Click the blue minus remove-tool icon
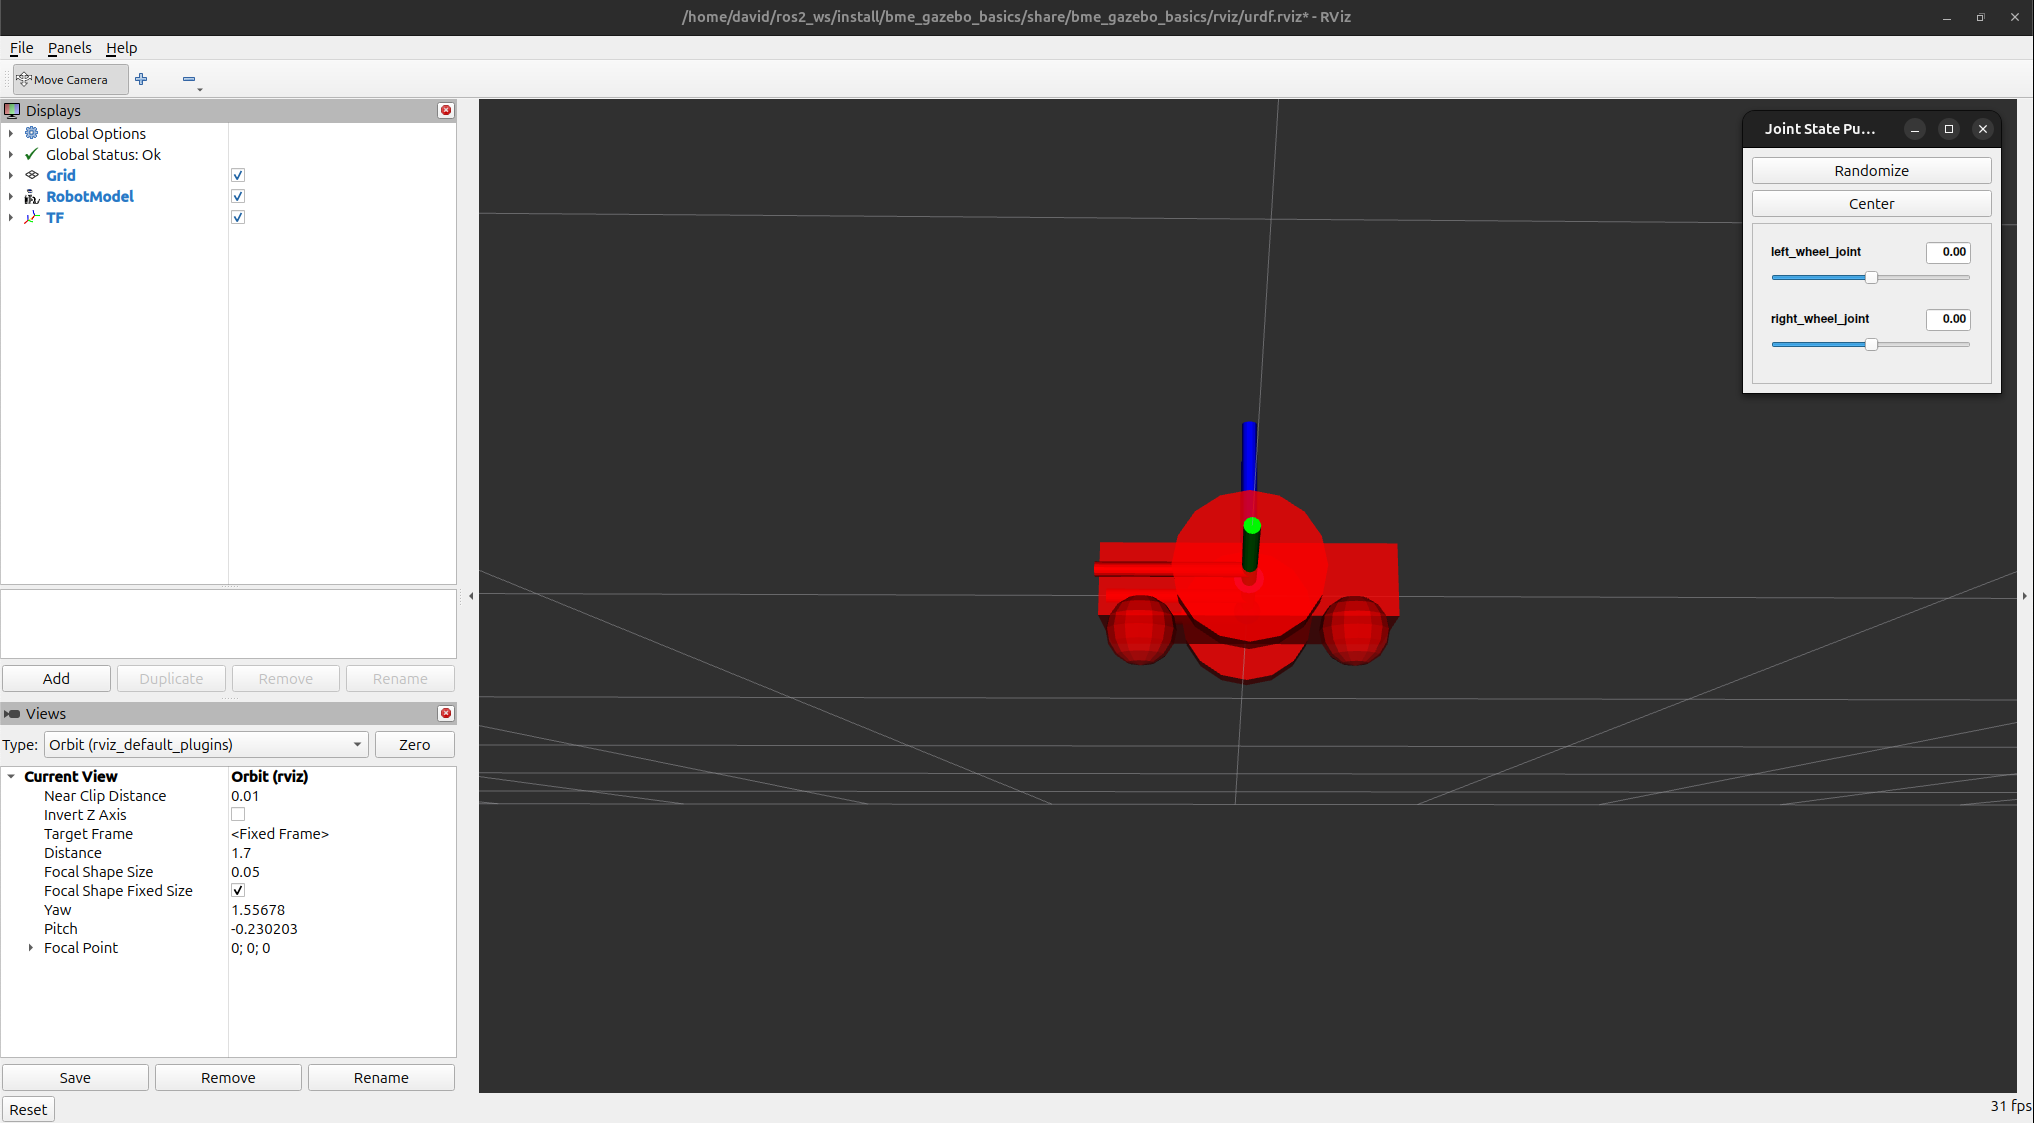Screen dimensions: 2034x1123 click(189, 79)
